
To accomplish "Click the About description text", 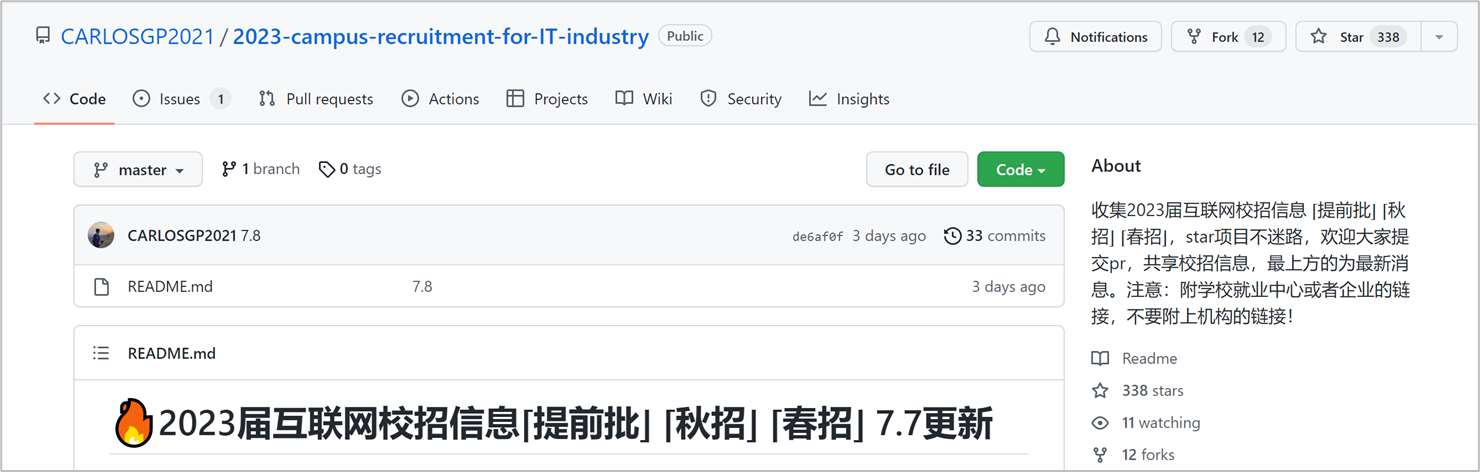I will pyautogui.click(x=1251, y=263).
